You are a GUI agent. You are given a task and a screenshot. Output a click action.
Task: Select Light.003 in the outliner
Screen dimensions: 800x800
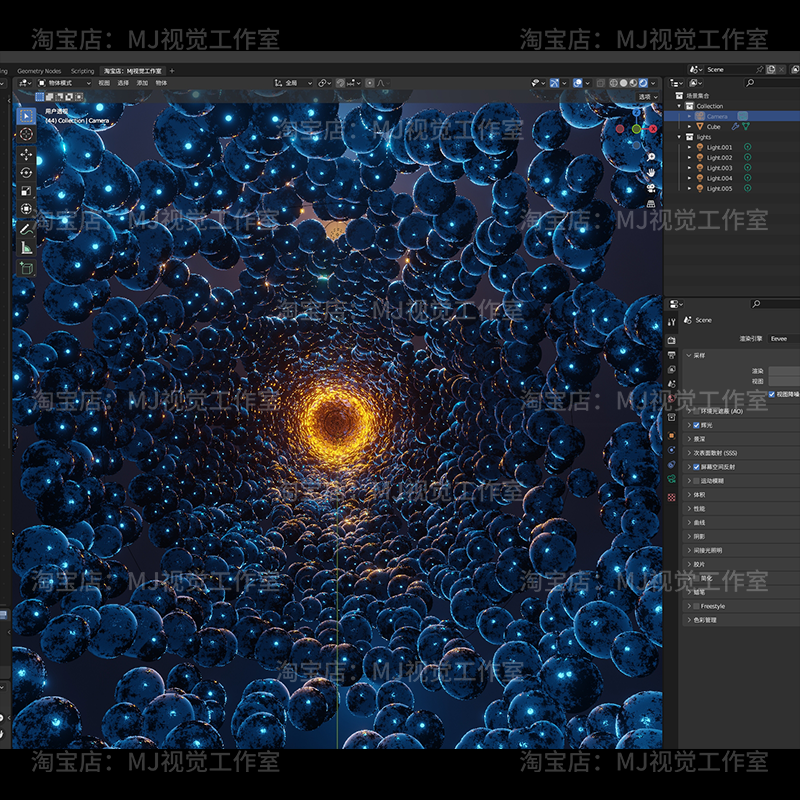point(719,168)
